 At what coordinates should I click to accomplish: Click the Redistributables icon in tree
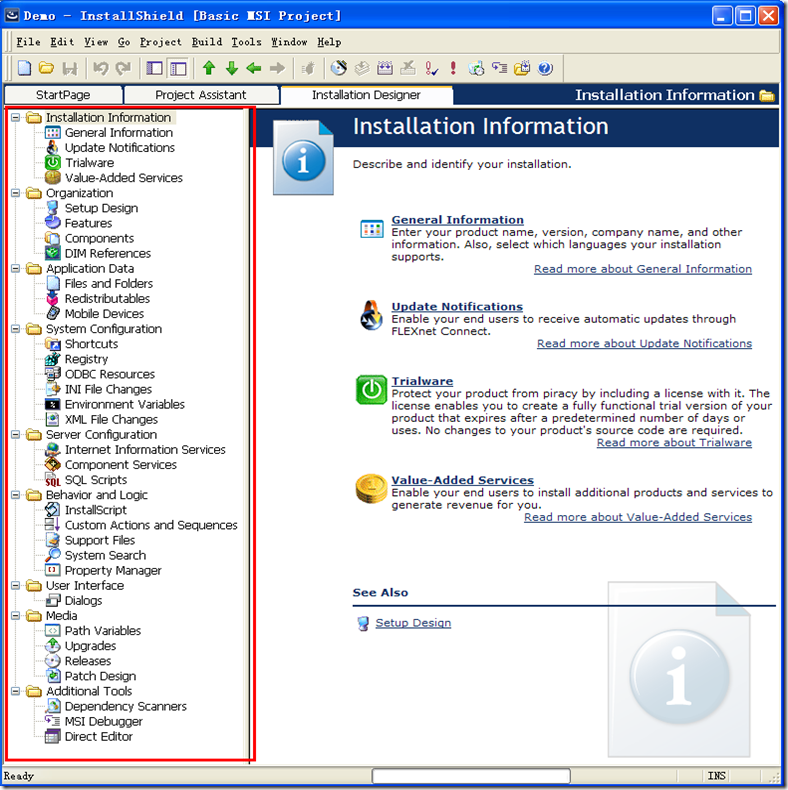coord(52,299)
